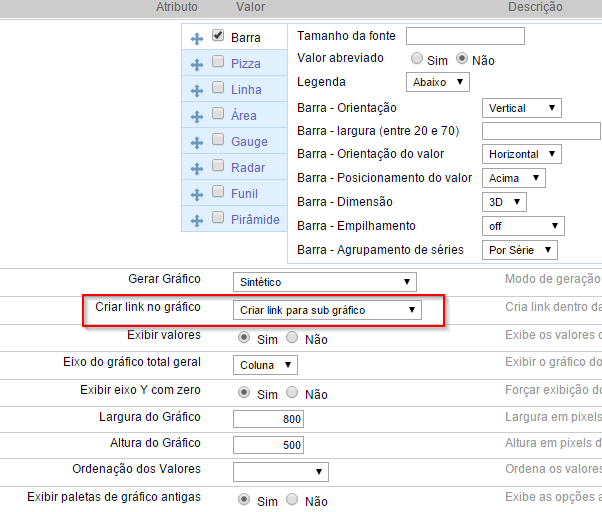
Task: Click the drag handle icon beside Linha
Action: pos(197,90)
